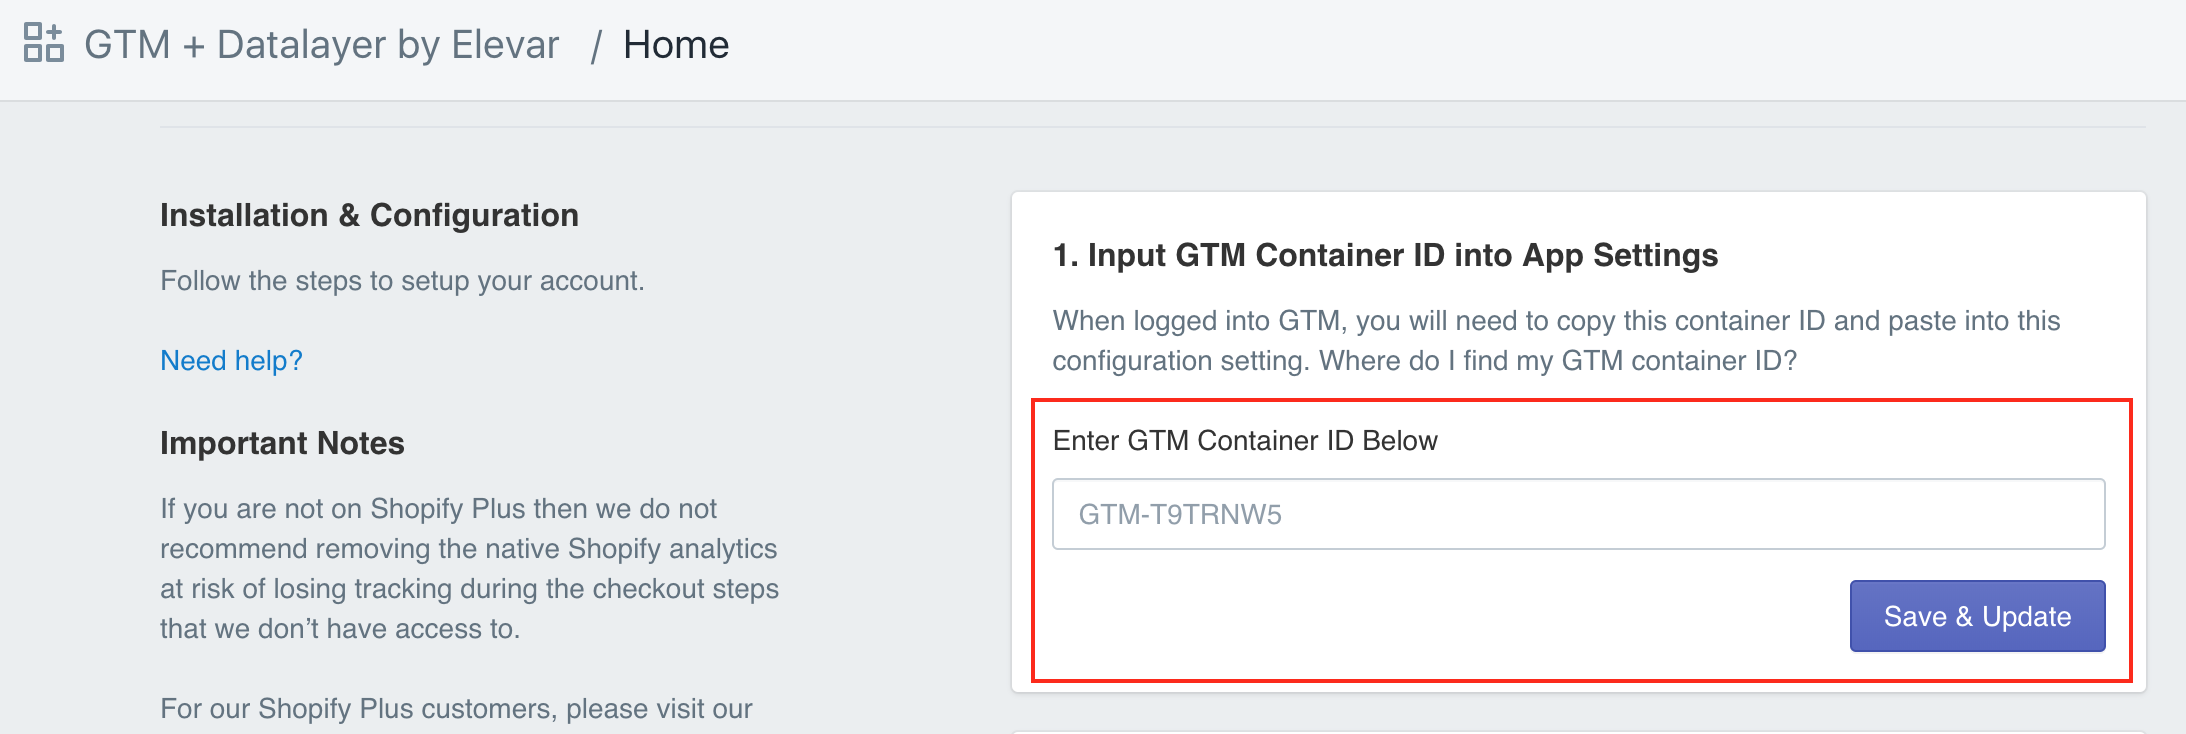
Task: Click the Input GTM Container ID step heading
Action: (x=1385, y=255)
